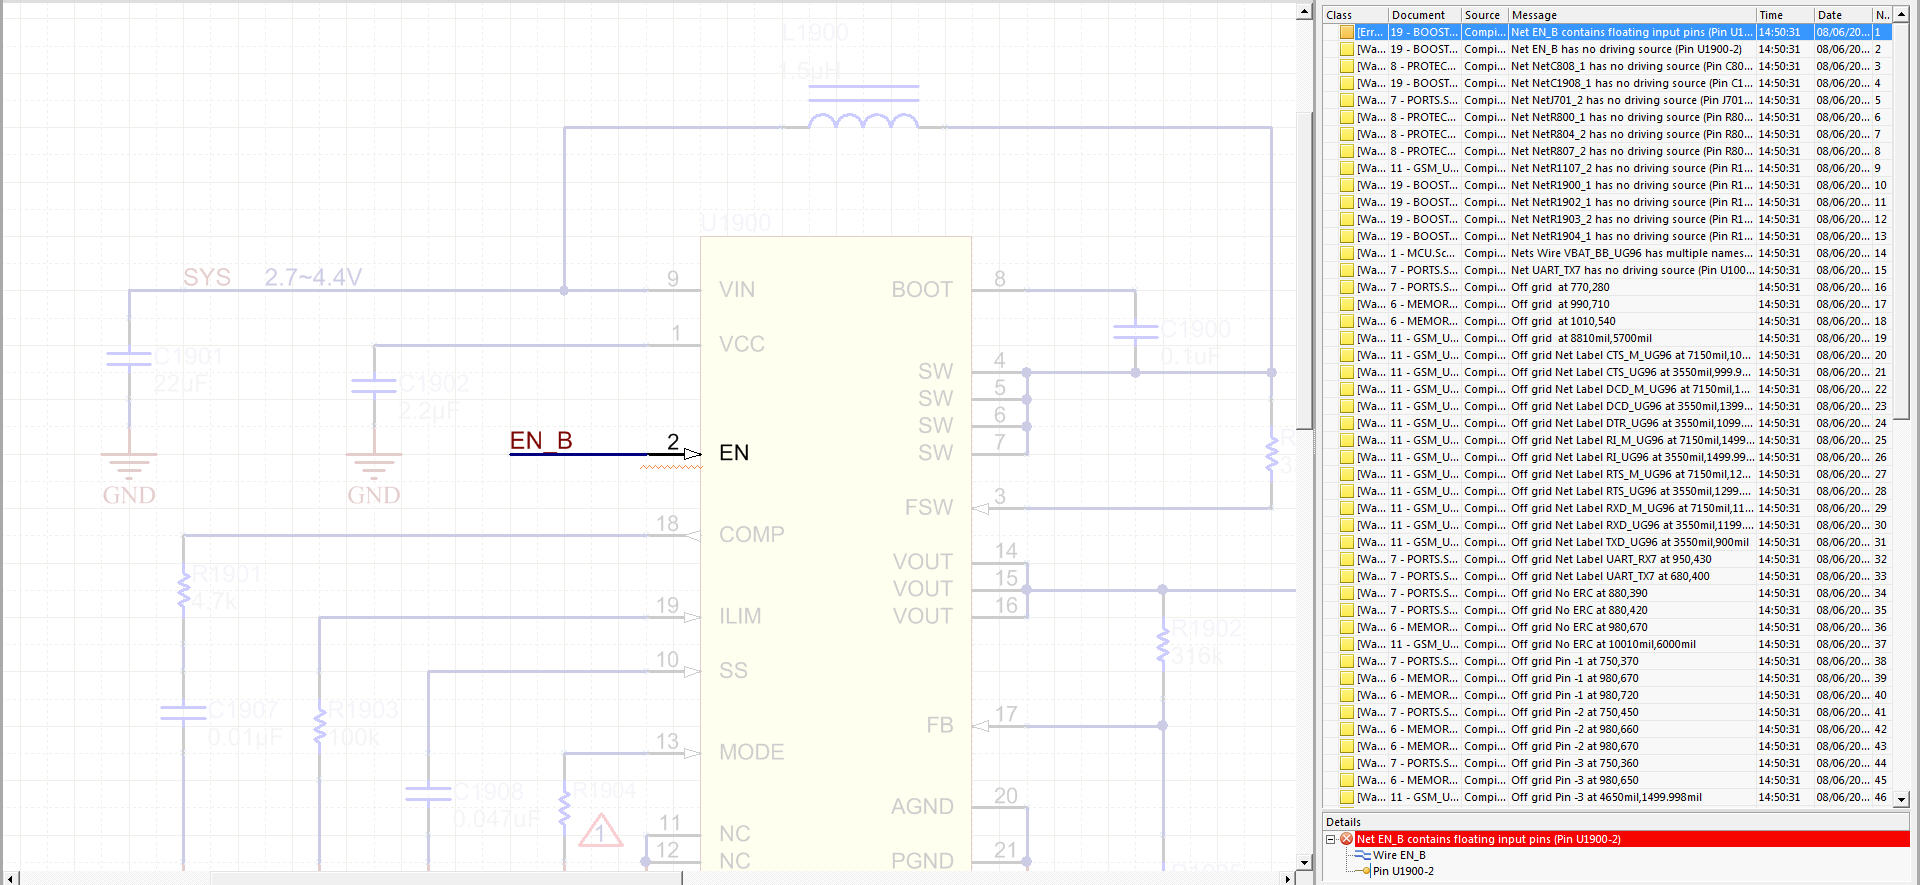Screen dimensions: 1920x885
Task: Select 'Net EN_B contains floating input pins' message row
Action: (1608, 32)
